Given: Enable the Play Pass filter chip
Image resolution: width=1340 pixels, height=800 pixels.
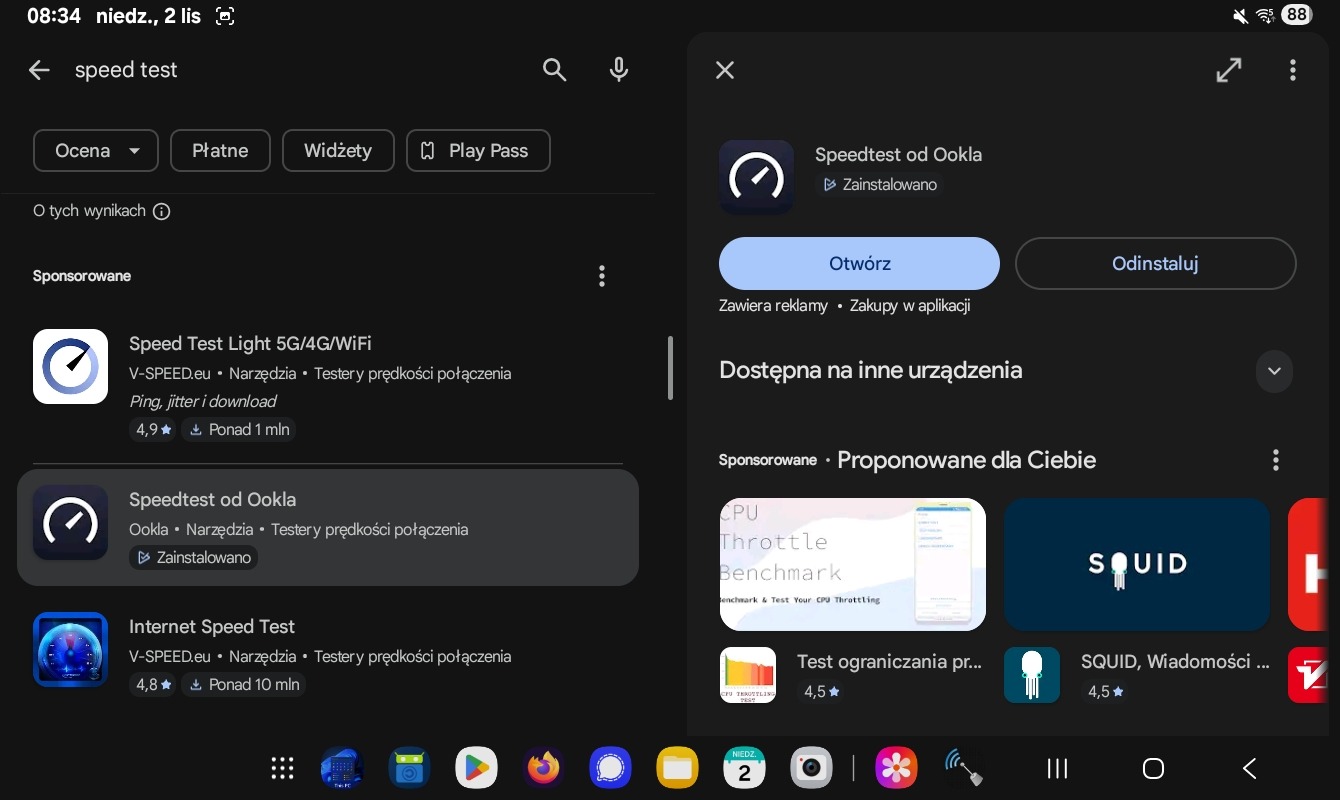Looking at the screenshot, I should pos(478,151).
